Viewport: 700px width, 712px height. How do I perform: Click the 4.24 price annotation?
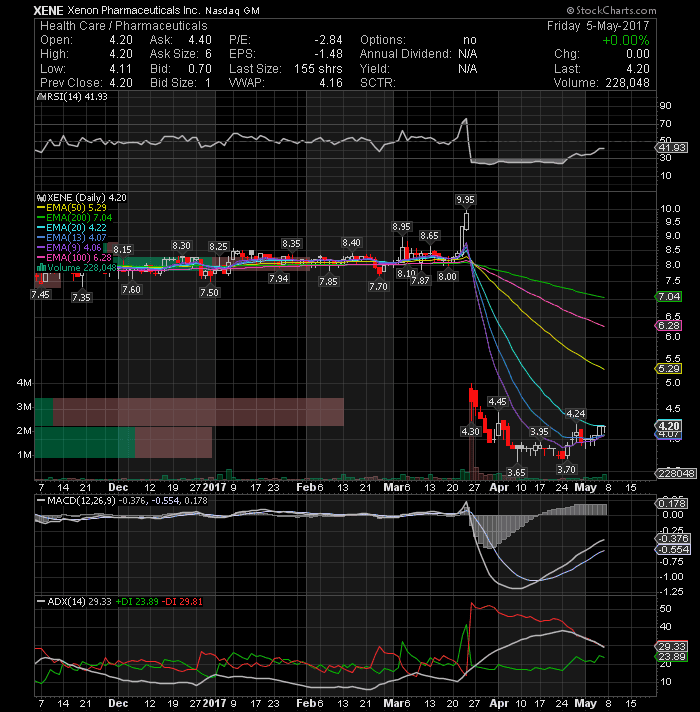tap(576, 413)
